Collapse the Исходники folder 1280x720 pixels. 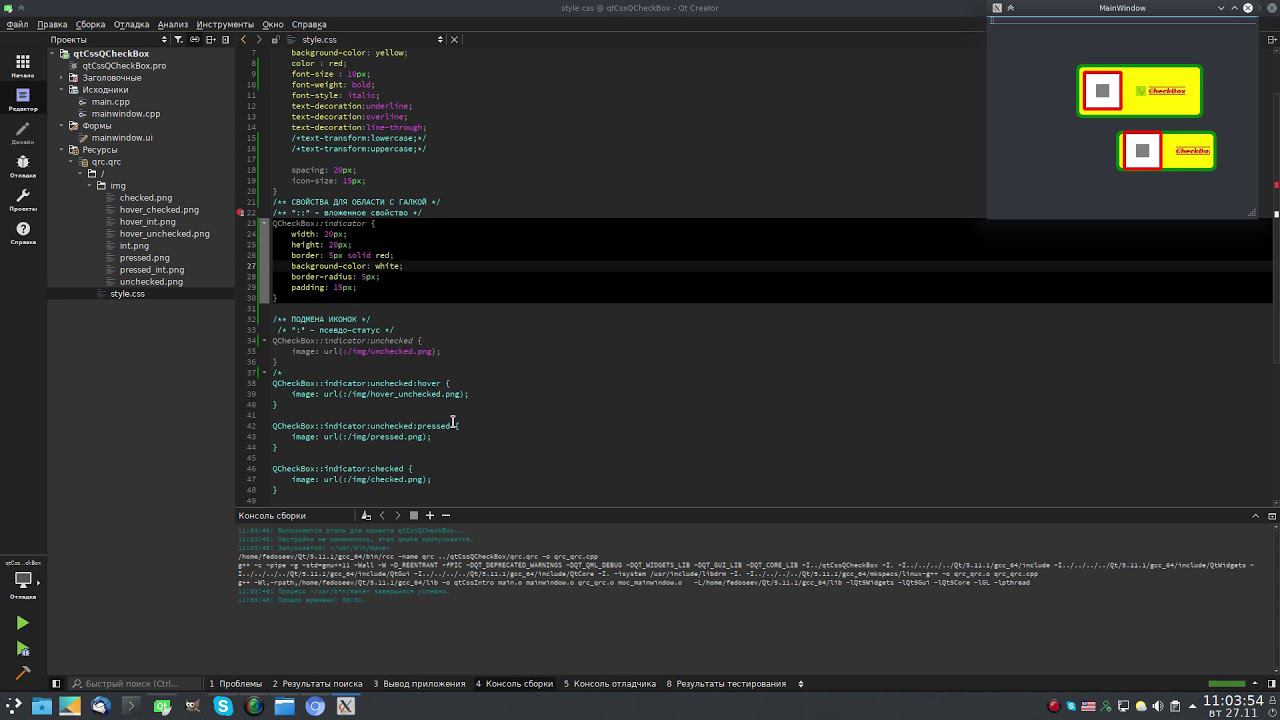[61, 90]
